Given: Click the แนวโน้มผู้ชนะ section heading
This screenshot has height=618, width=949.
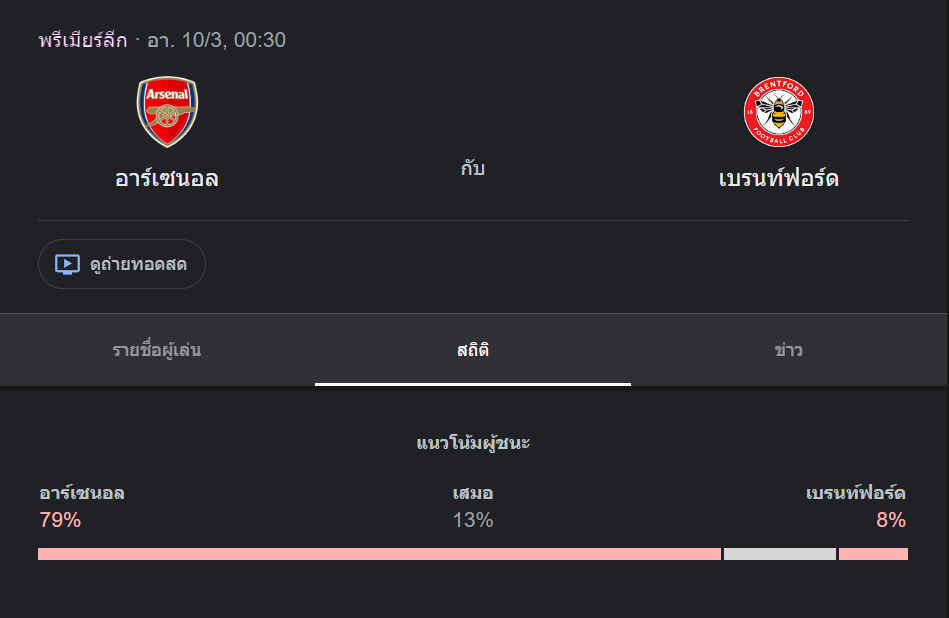Looking at the screenshot, I should tap(473, 442).
